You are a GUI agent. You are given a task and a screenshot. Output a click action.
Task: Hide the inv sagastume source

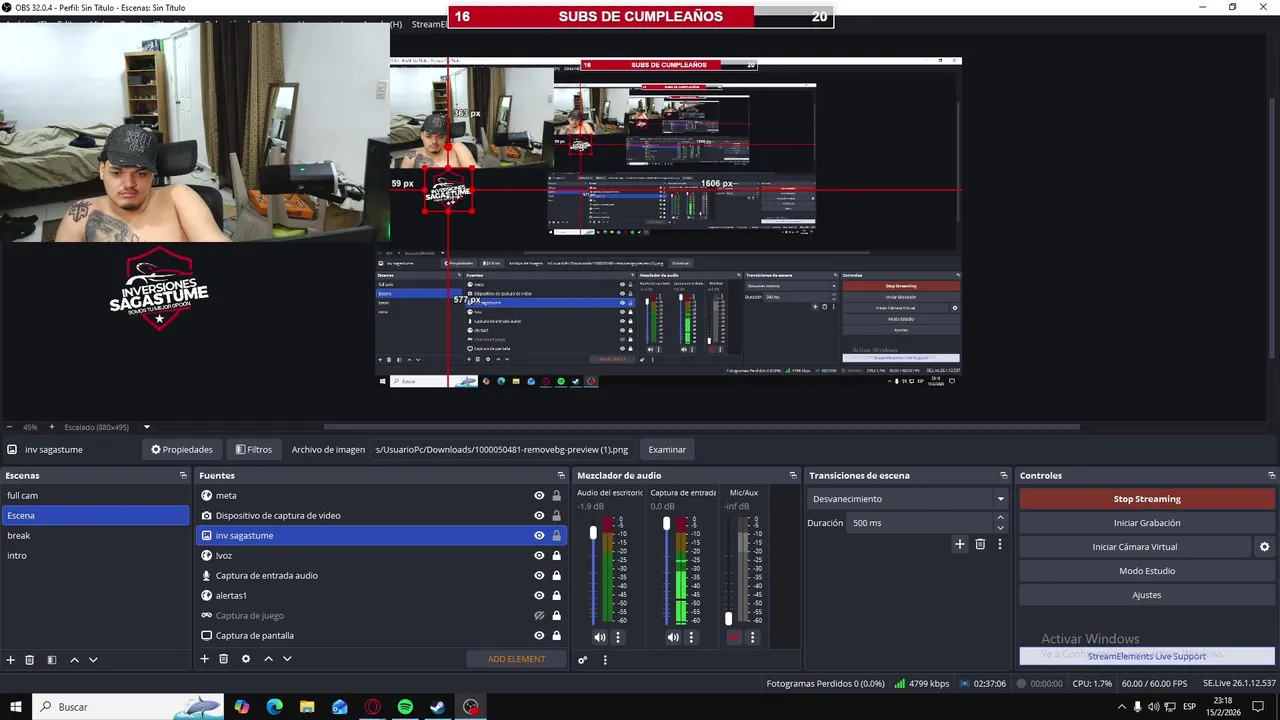539,536
